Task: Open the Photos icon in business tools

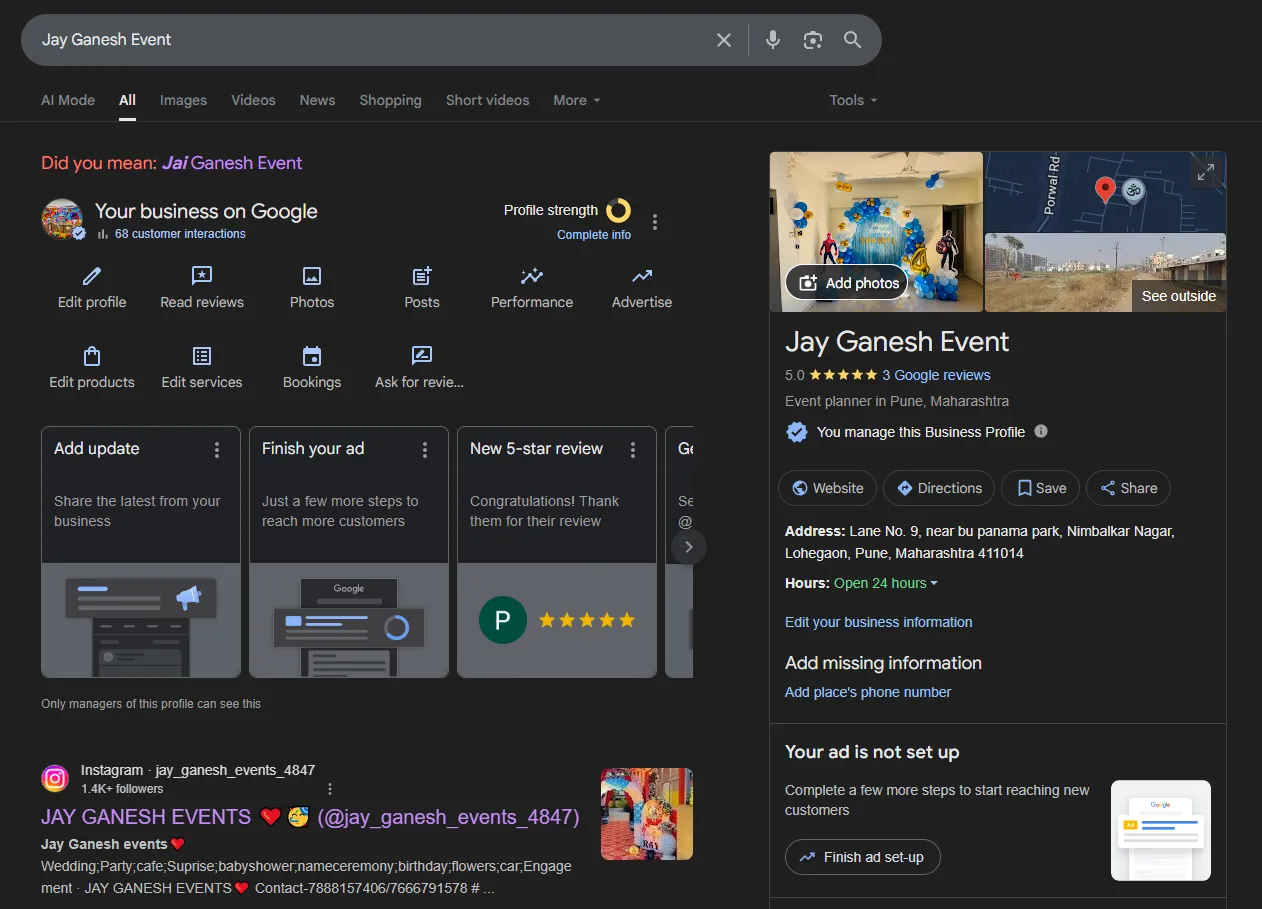Action: click(312, 276)
